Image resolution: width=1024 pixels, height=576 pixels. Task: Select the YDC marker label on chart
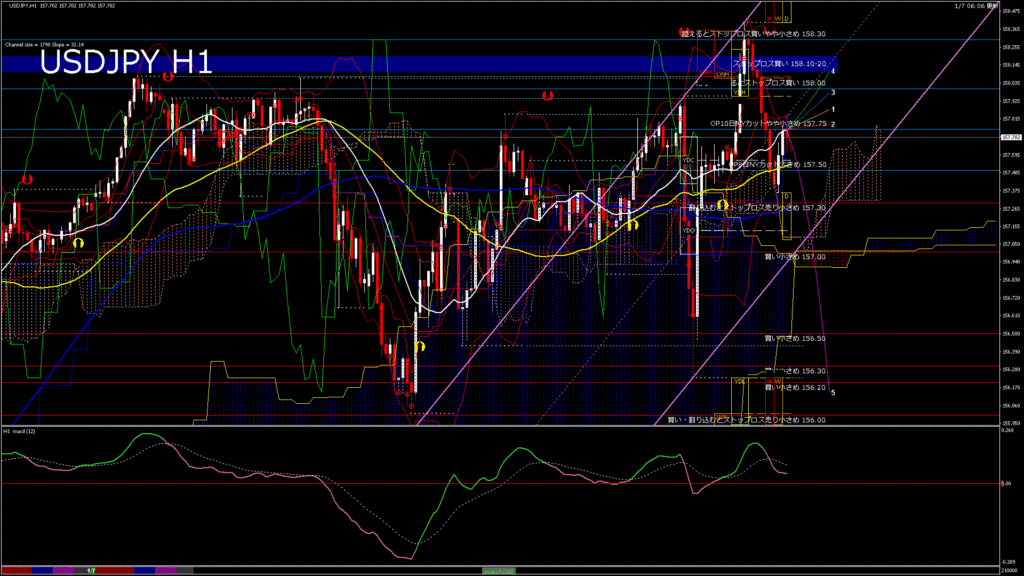[x=688, y=160]
